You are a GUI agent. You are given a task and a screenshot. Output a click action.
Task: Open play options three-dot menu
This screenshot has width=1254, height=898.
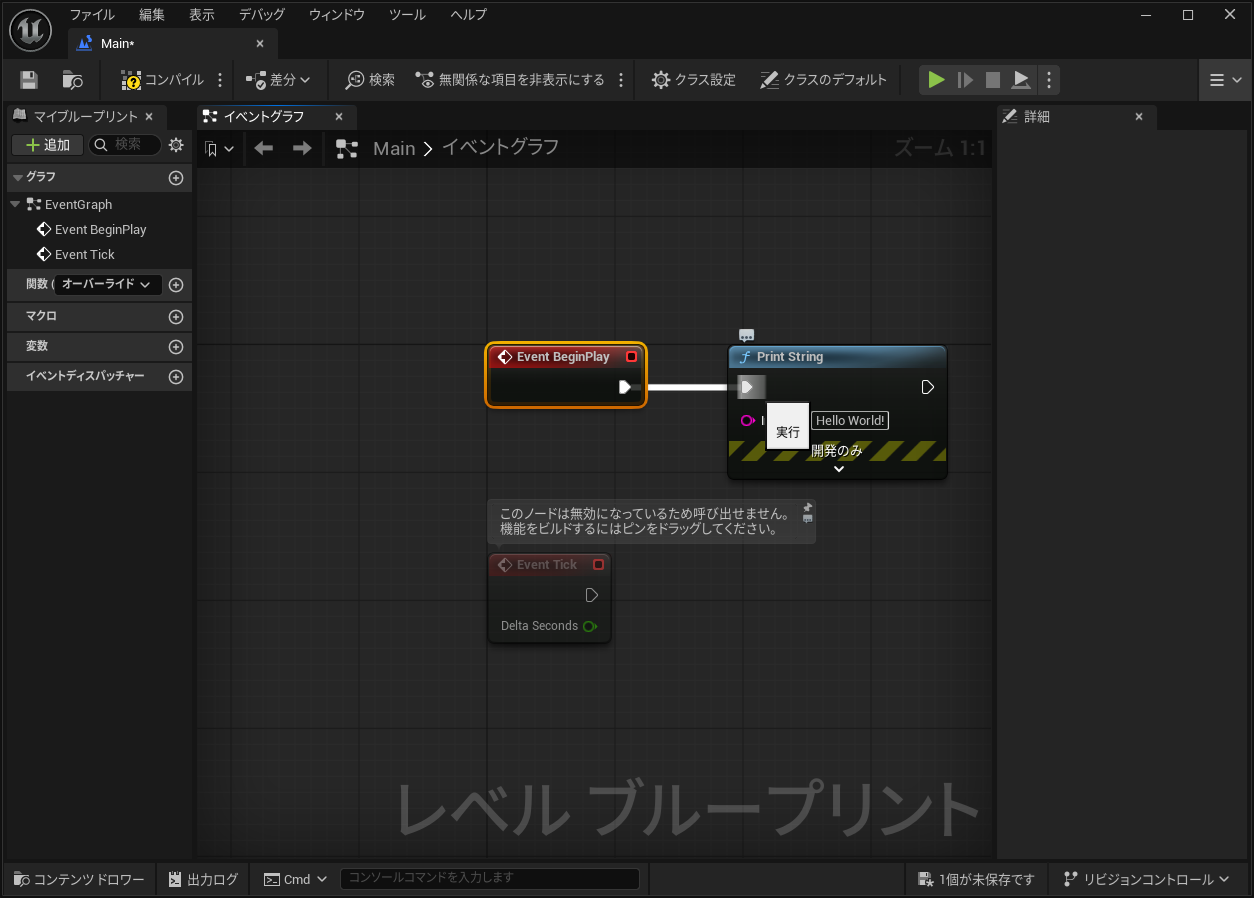[1048, 80]
